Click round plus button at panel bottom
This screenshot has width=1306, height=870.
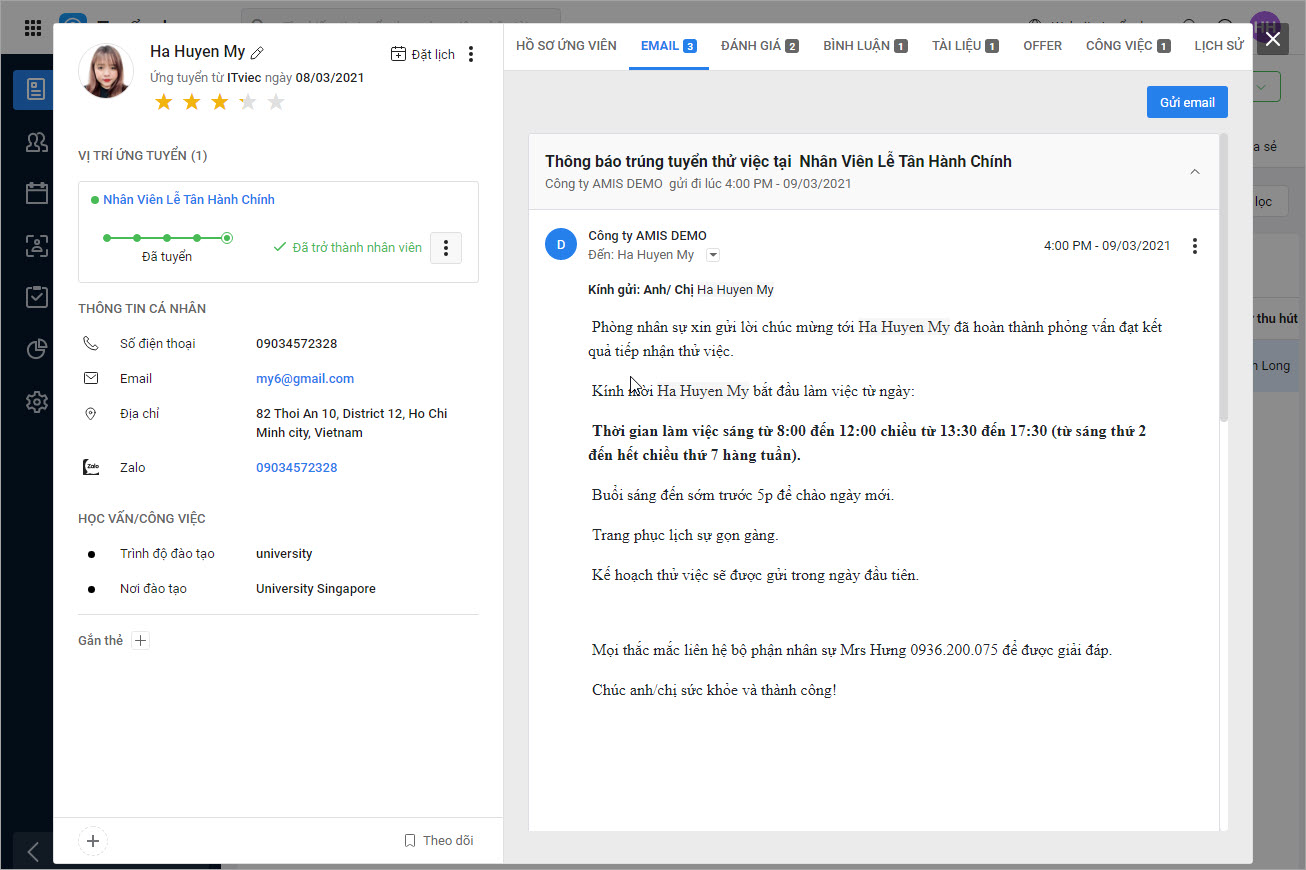[x=93, y=841]
